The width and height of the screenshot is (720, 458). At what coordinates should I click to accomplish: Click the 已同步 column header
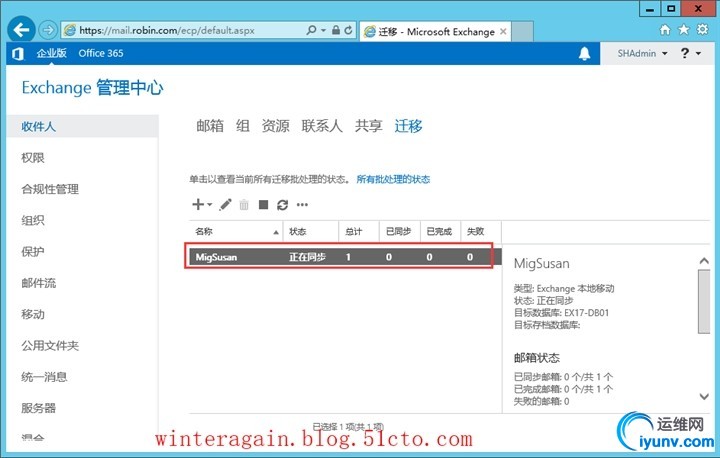399,232
